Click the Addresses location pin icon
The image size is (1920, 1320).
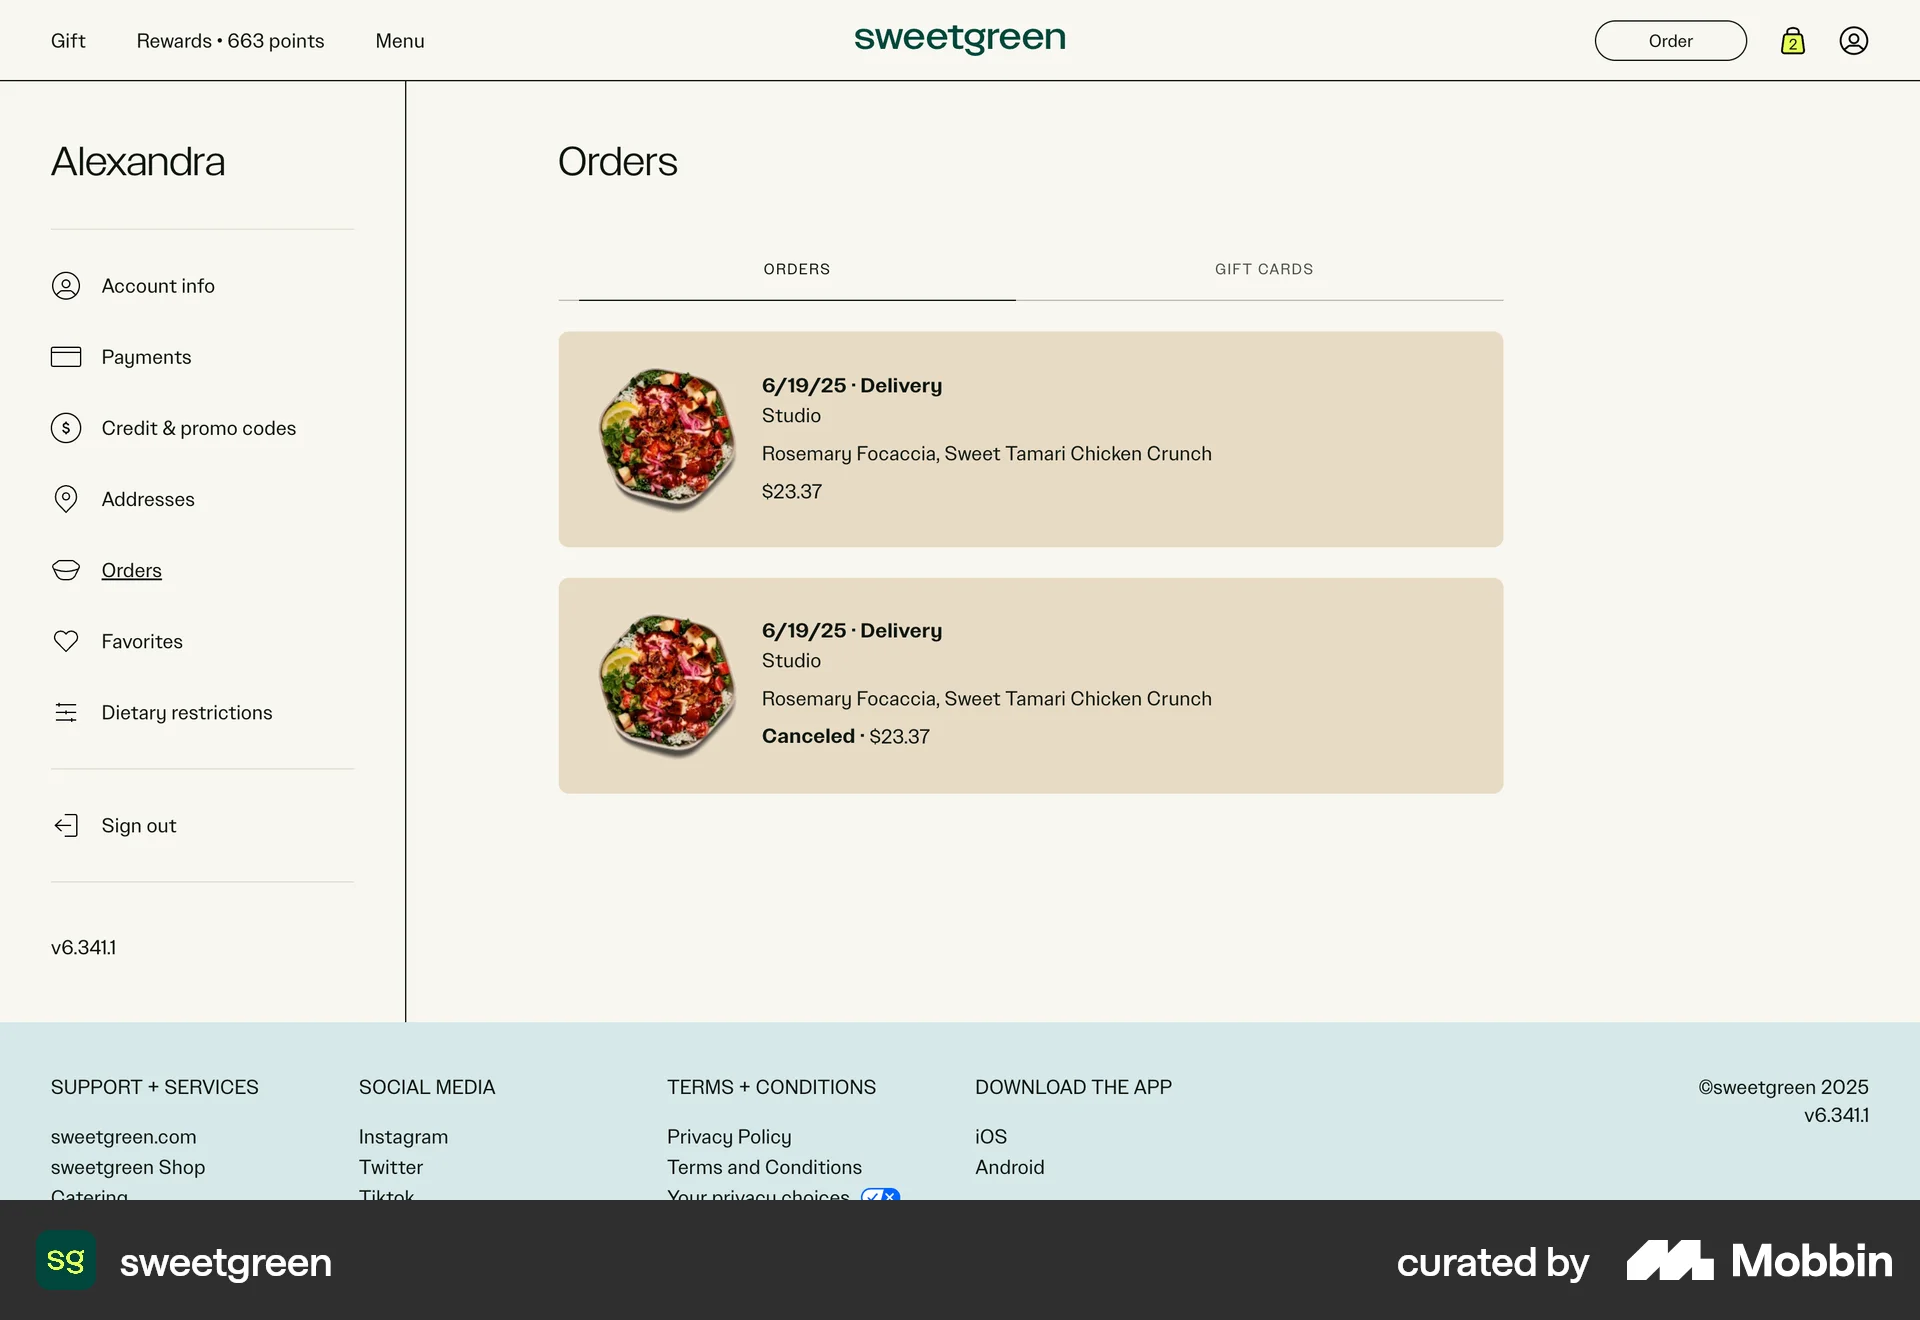point(66,499)
